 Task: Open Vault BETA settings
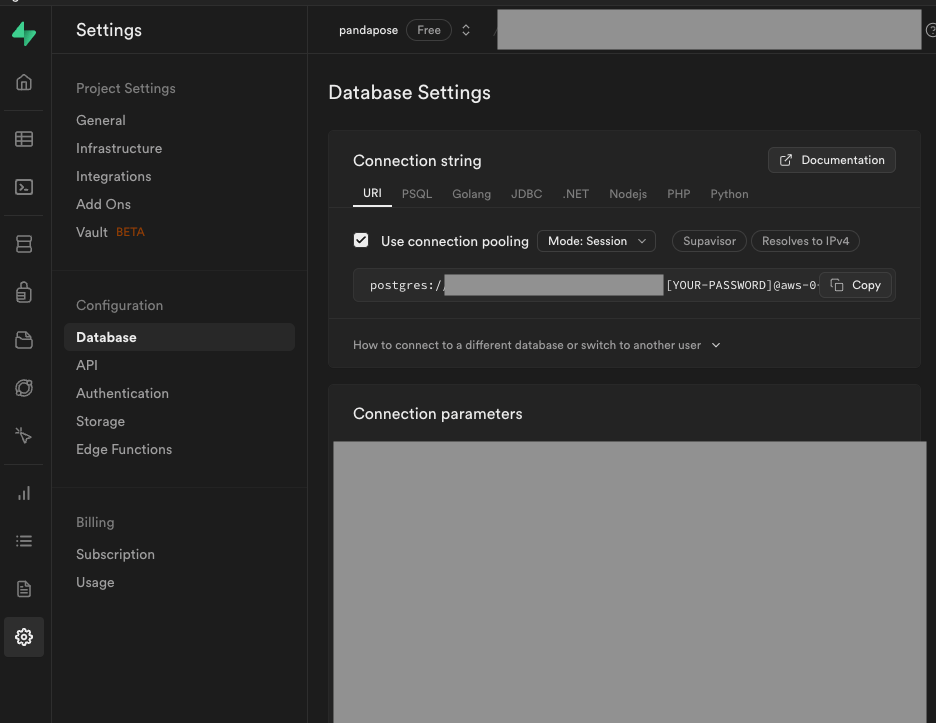110,232
